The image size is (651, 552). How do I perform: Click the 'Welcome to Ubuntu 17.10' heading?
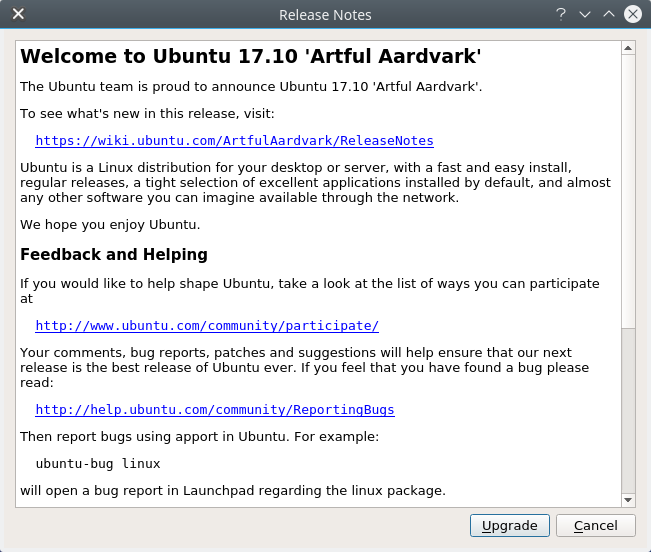(250, 56)
